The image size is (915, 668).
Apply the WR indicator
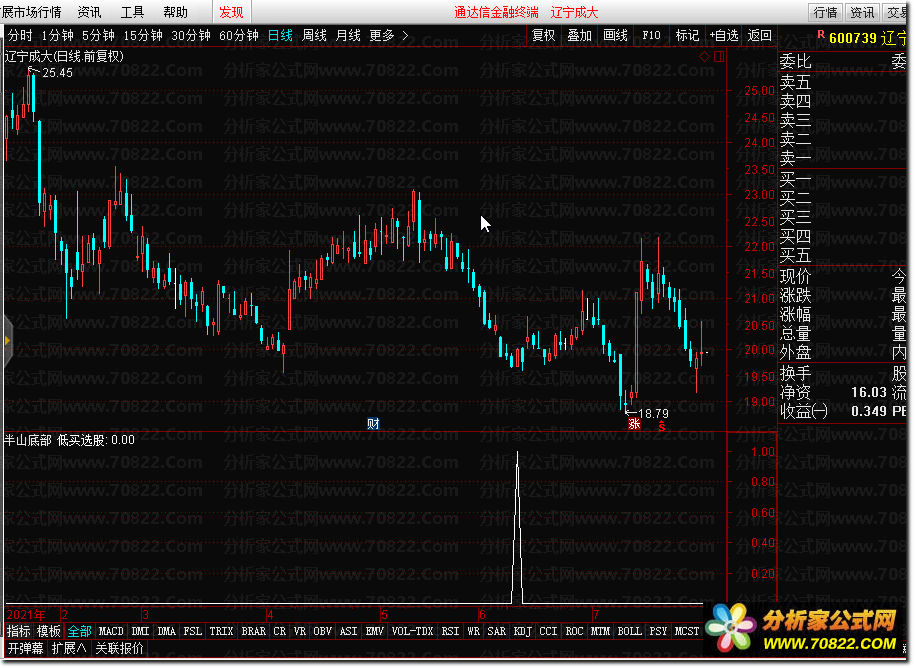[x=473, y=631]
